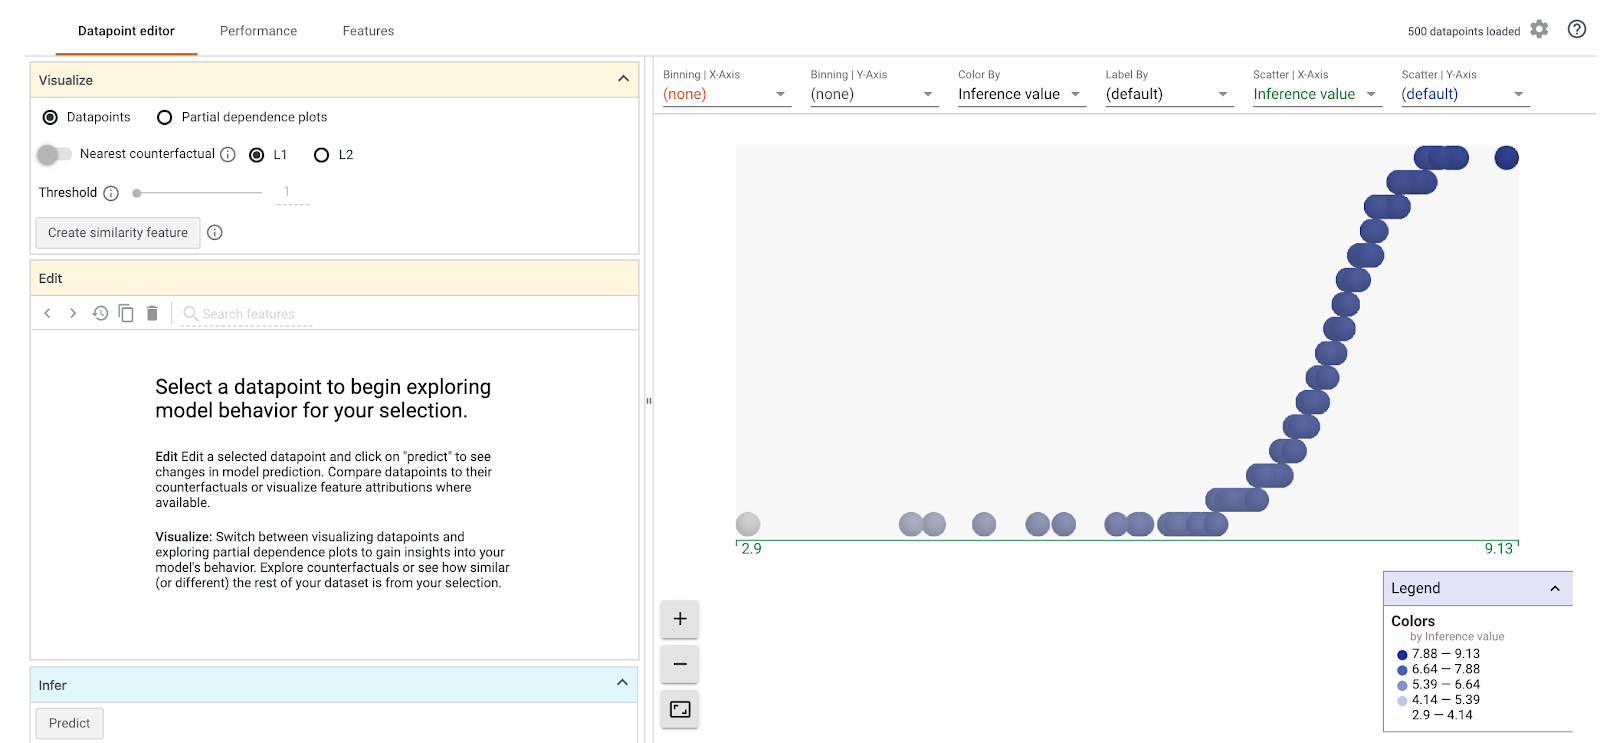Zoom in with the plus button
Image resolution: width=1600 pixels, height=743 pixels.
(680, 619)
